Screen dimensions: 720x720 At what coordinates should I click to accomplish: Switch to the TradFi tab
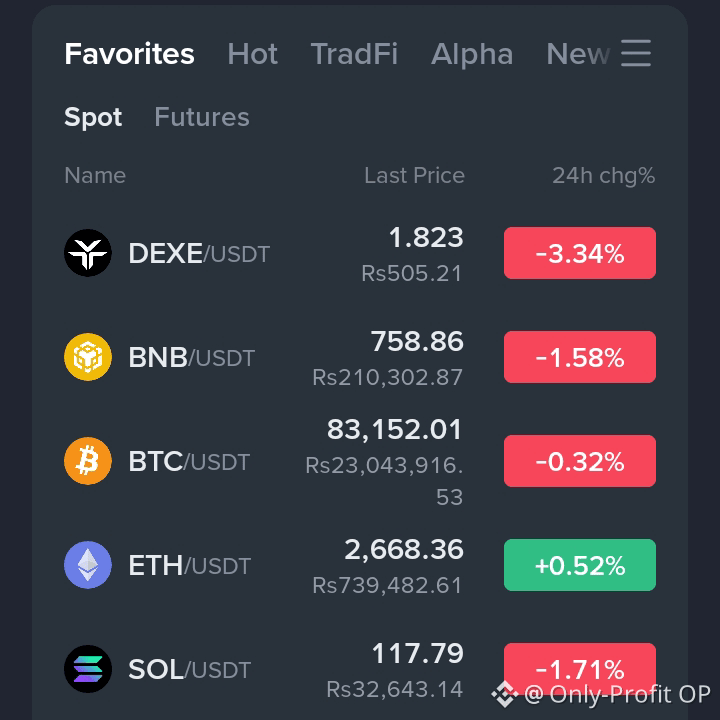[354, 54]
